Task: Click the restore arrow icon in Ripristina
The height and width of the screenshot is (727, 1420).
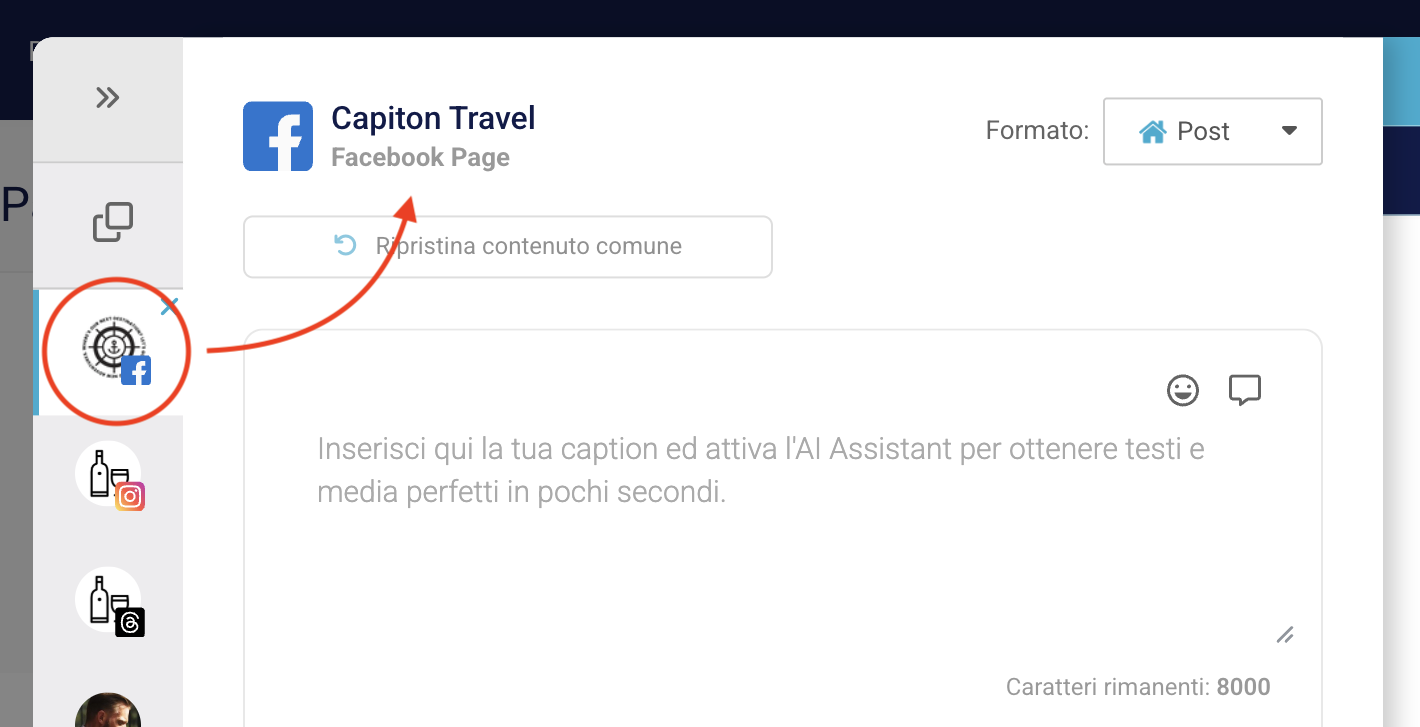Action: click(346, 246)
